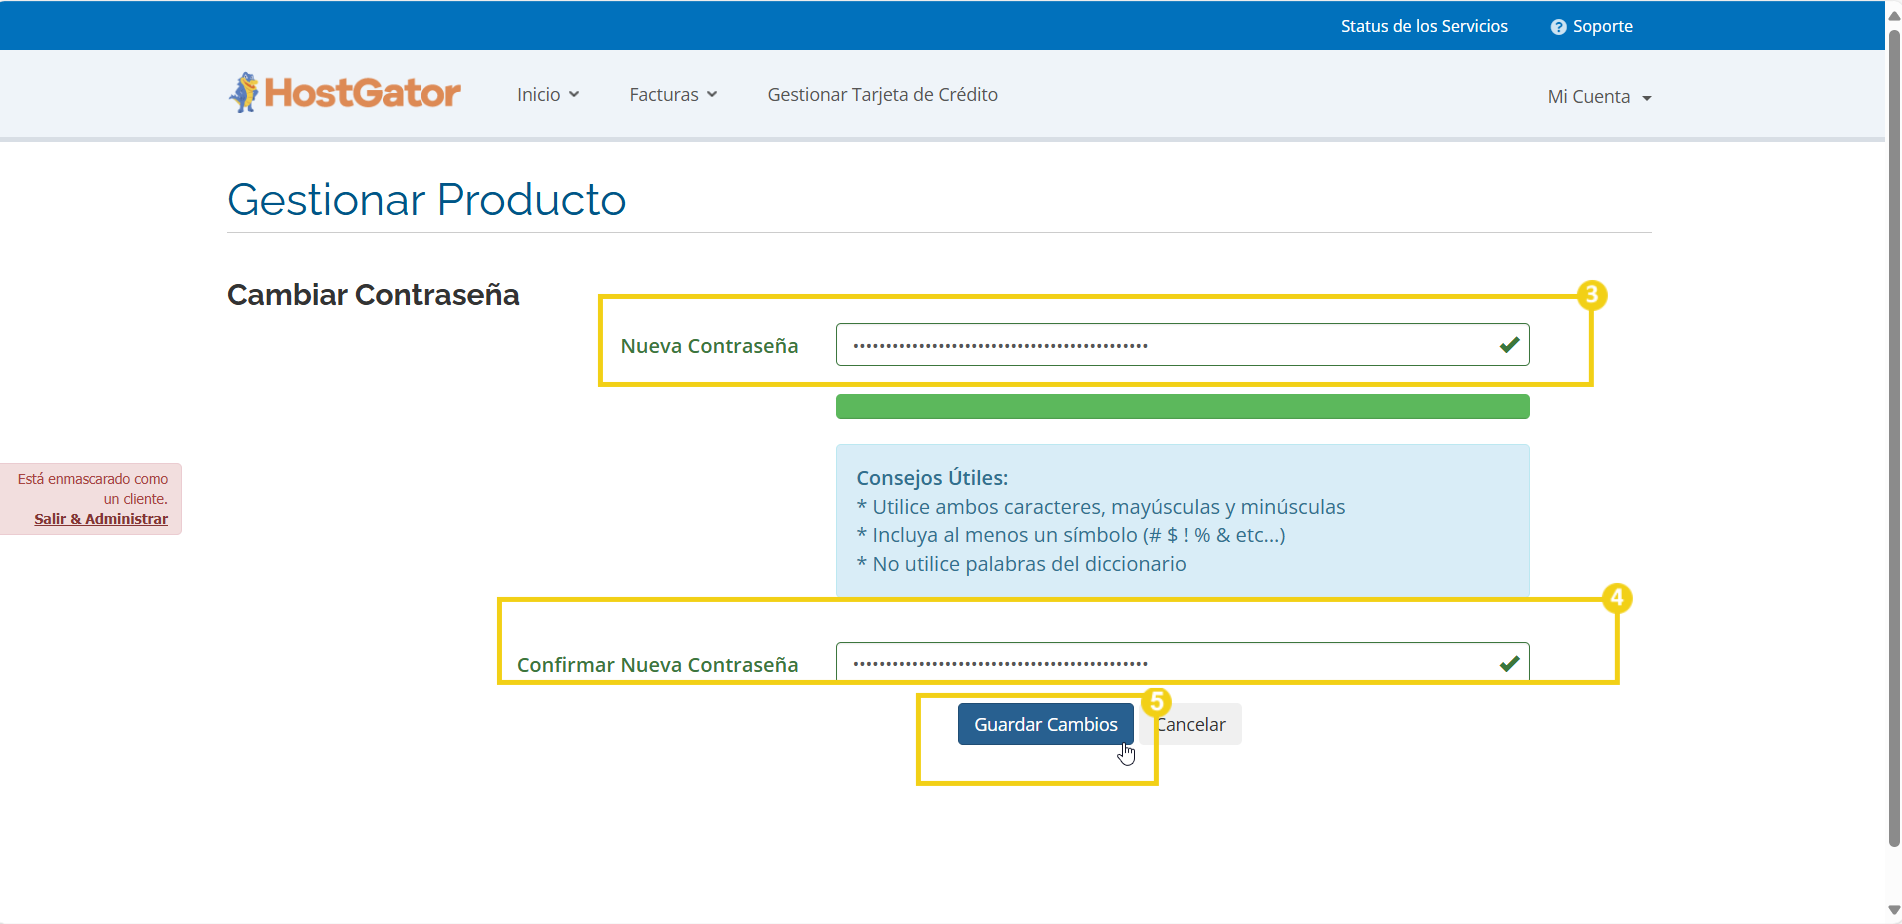This screenshot has width=1902, height=924.
Task: Click the Salir & Administrar link
Action: click(101, 519)
